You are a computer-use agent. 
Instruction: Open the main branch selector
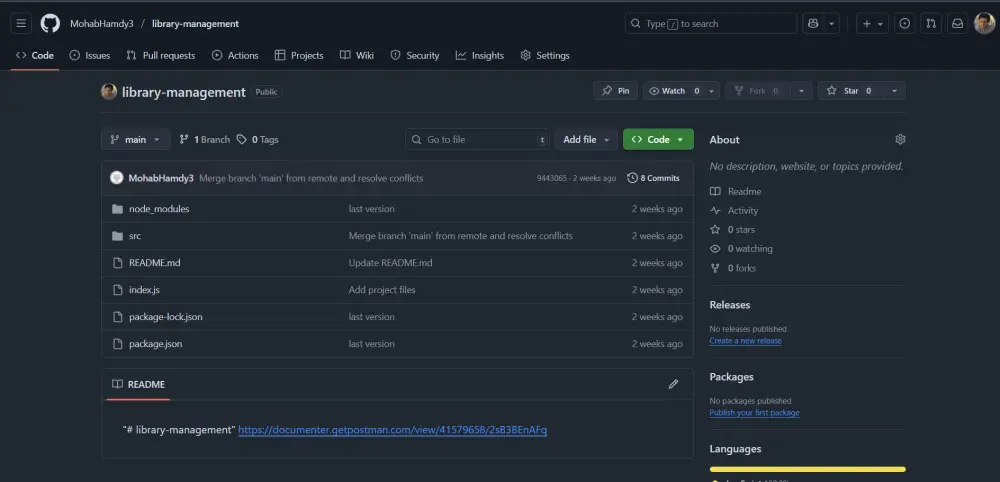135,140
